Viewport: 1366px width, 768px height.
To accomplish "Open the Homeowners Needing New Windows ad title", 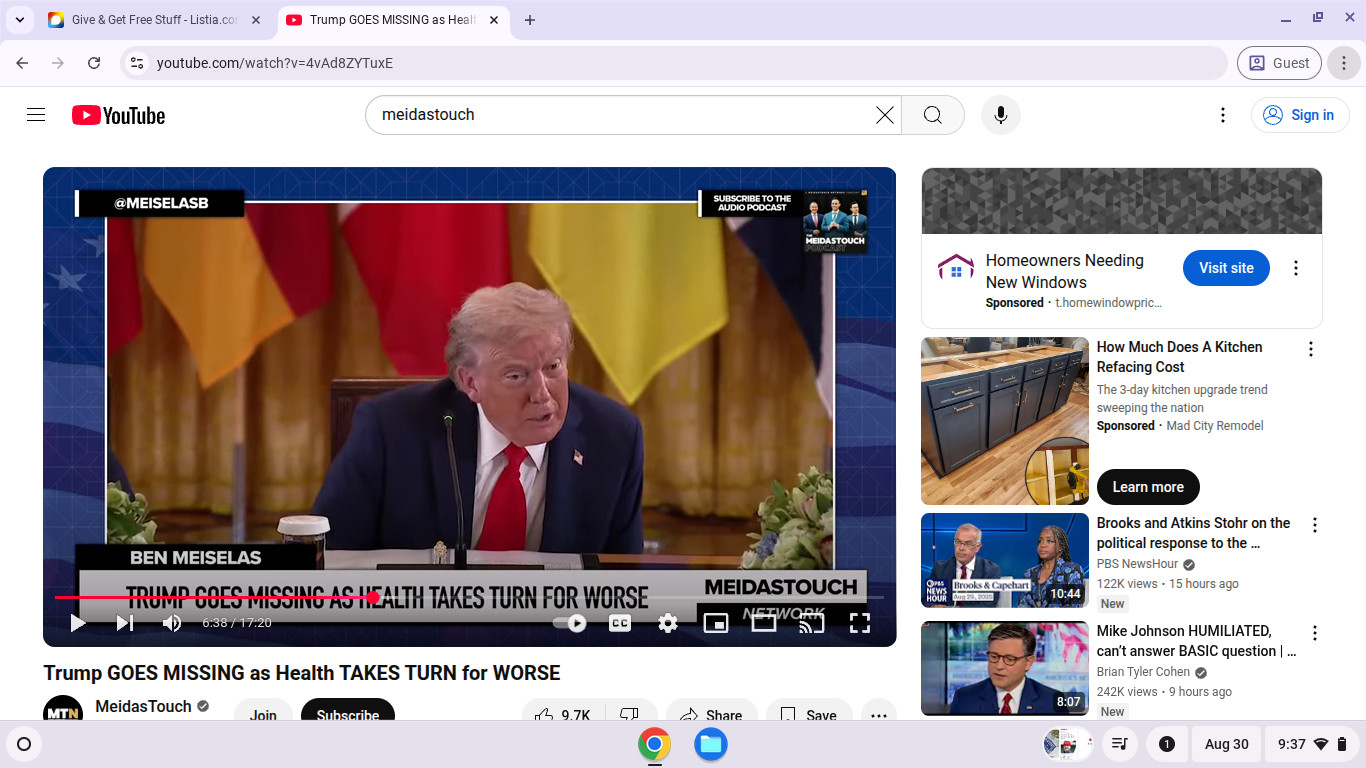I will tap(1065, 271).
